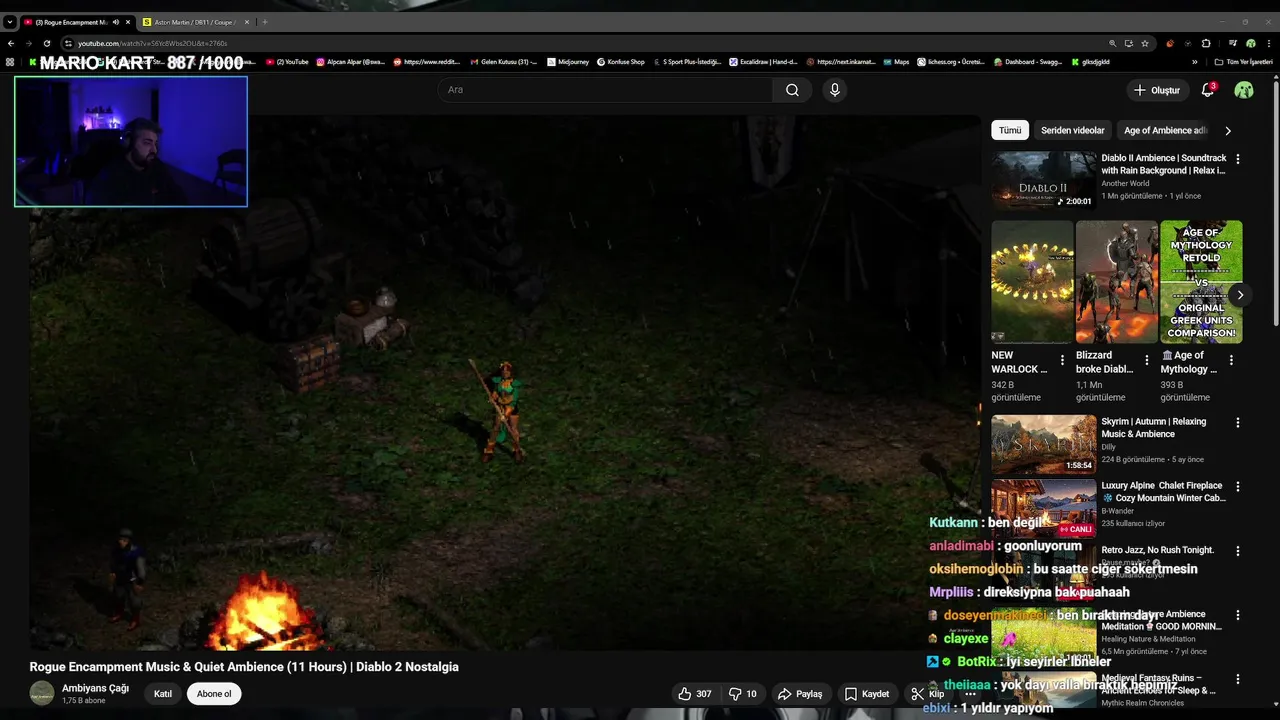Go back in browser history
1280x720 pixels.
coord(11,43)
